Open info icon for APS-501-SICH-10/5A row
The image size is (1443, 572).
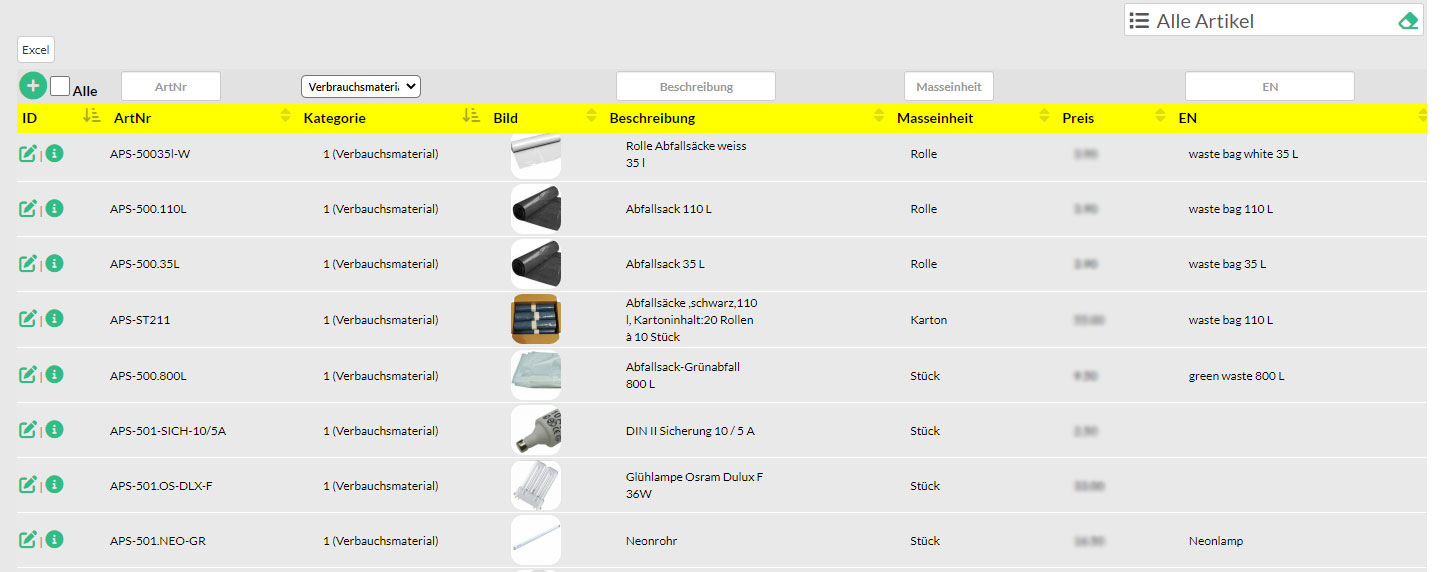point(55,430)
